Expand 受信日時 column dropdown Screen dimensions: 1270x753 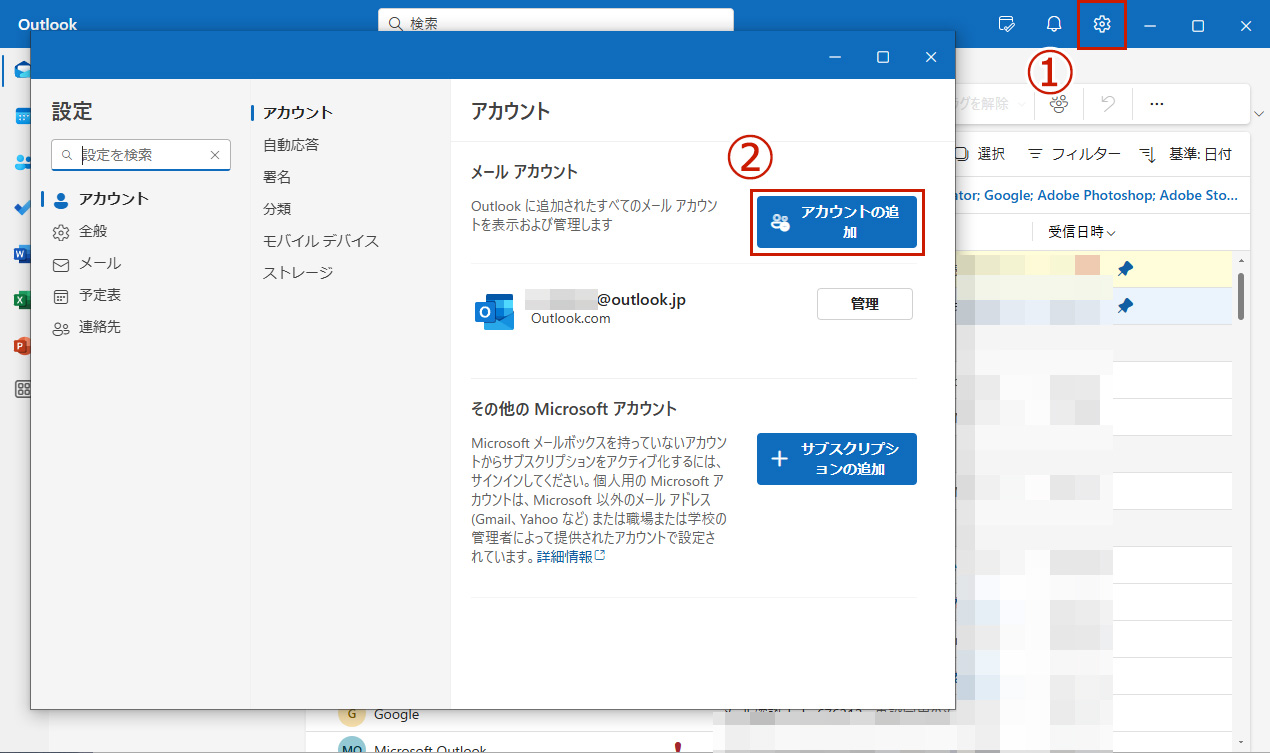coord(1082,232)
